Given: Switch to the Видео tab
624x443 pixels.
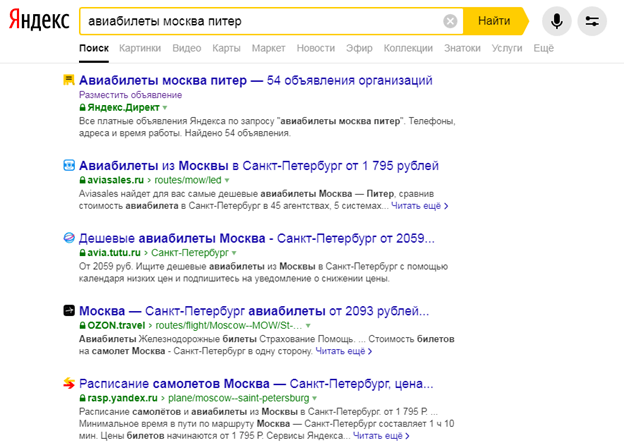Looking at the screenshot, I should click(187, 48).
